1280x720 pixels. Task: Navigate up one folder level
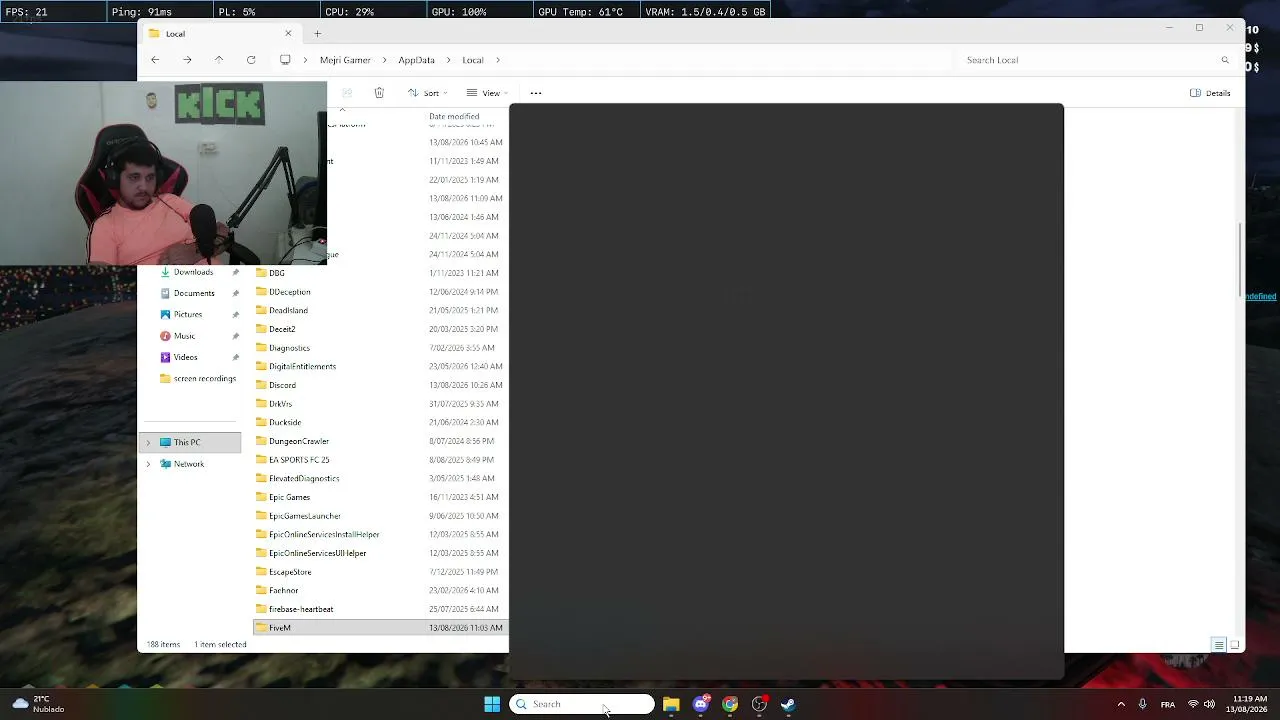point(219,60)
